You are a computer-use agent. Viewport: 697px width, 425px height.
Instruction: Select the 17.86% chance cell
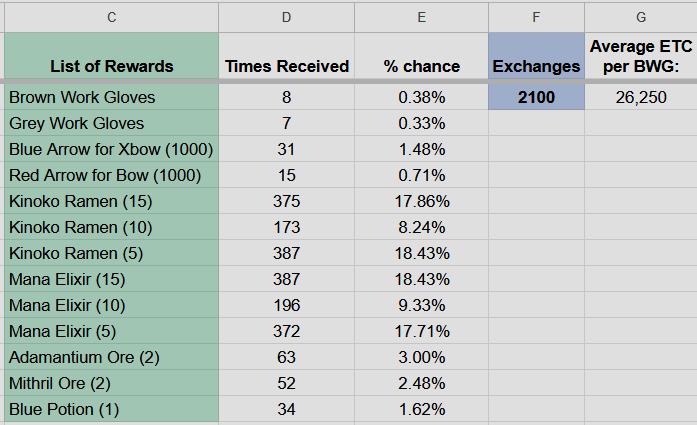pos(421,201)
